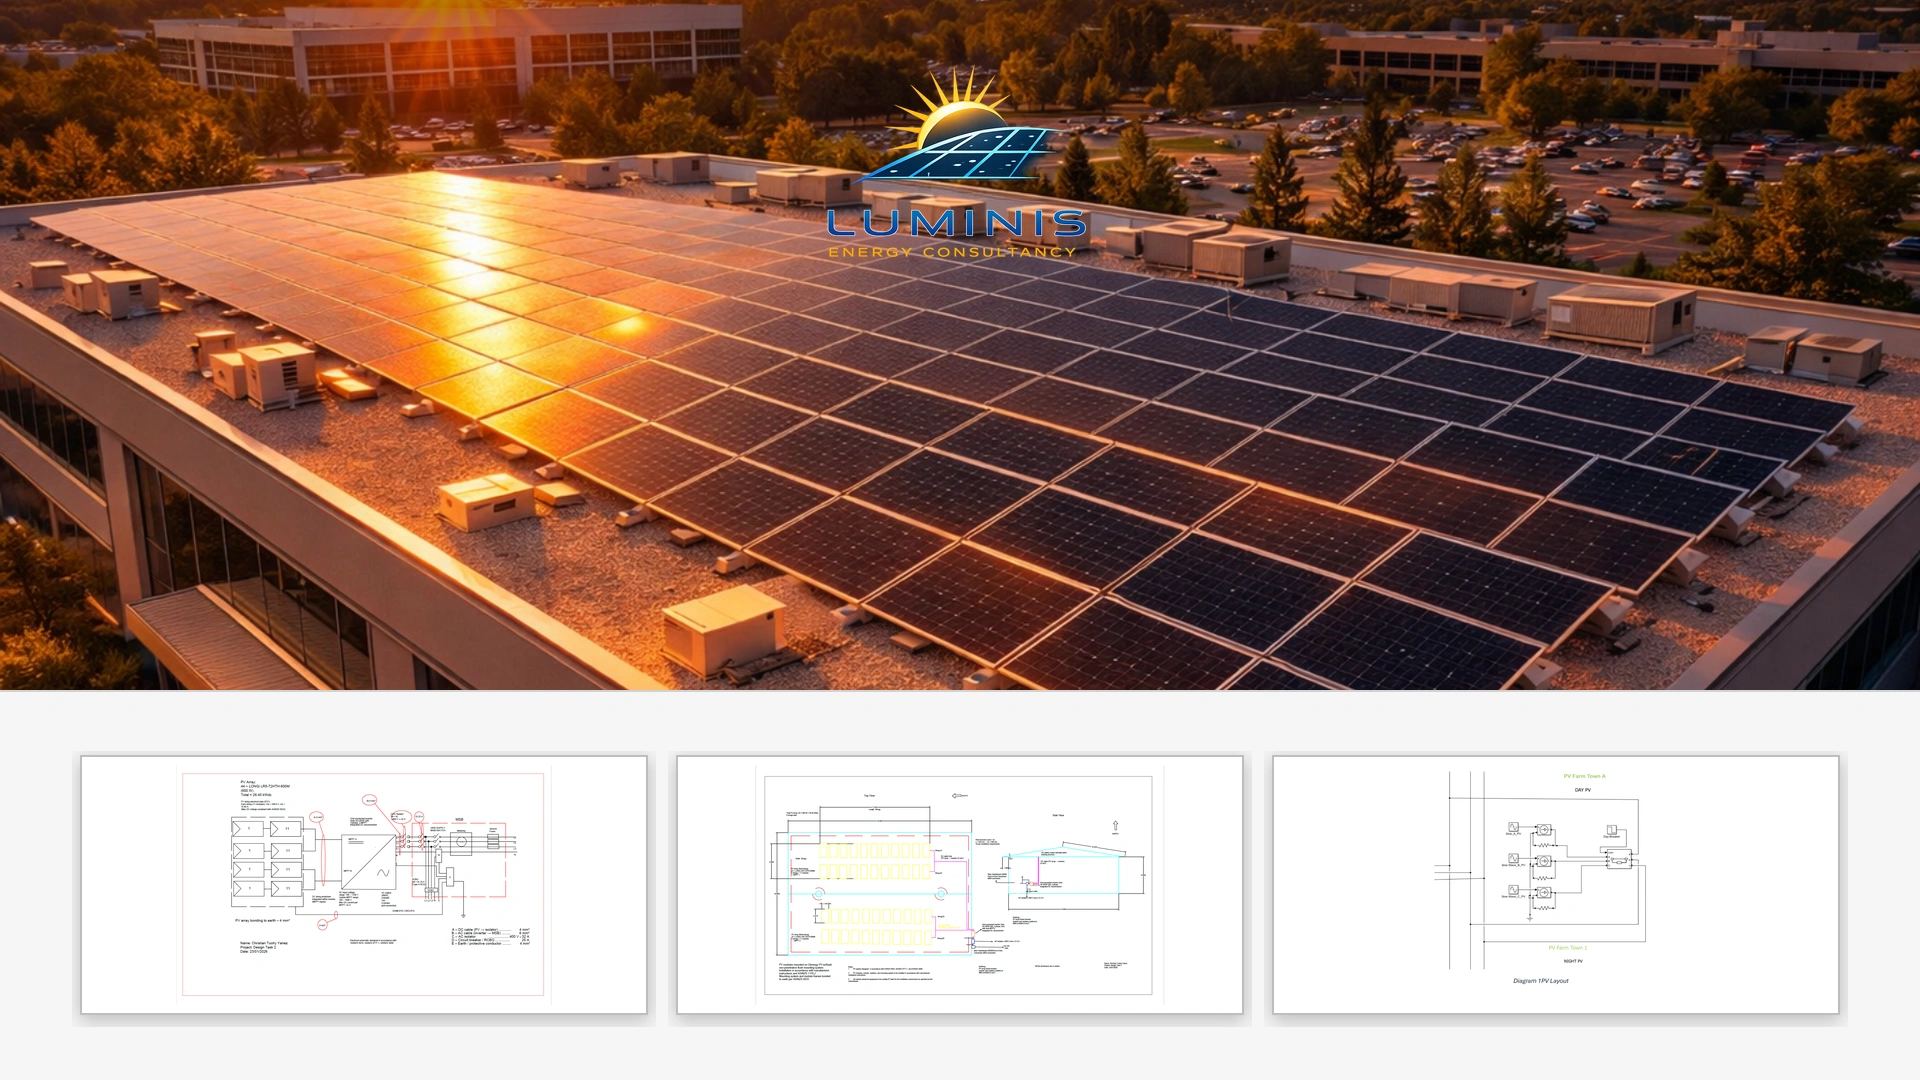Click the cable legend in the first schematic
This screenshot has width=1920, height=1080.
[x=490, y=936]
